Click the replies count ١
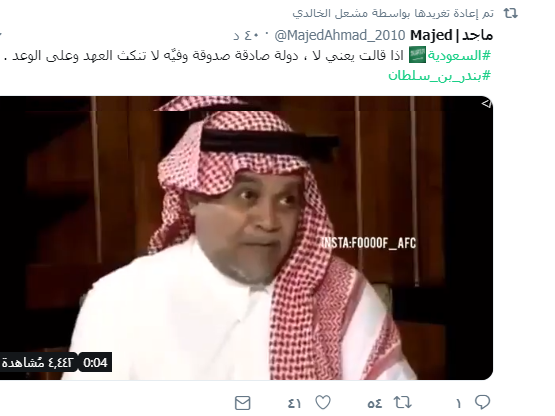The height and width of the screenshot is (416, 555). 458,404
